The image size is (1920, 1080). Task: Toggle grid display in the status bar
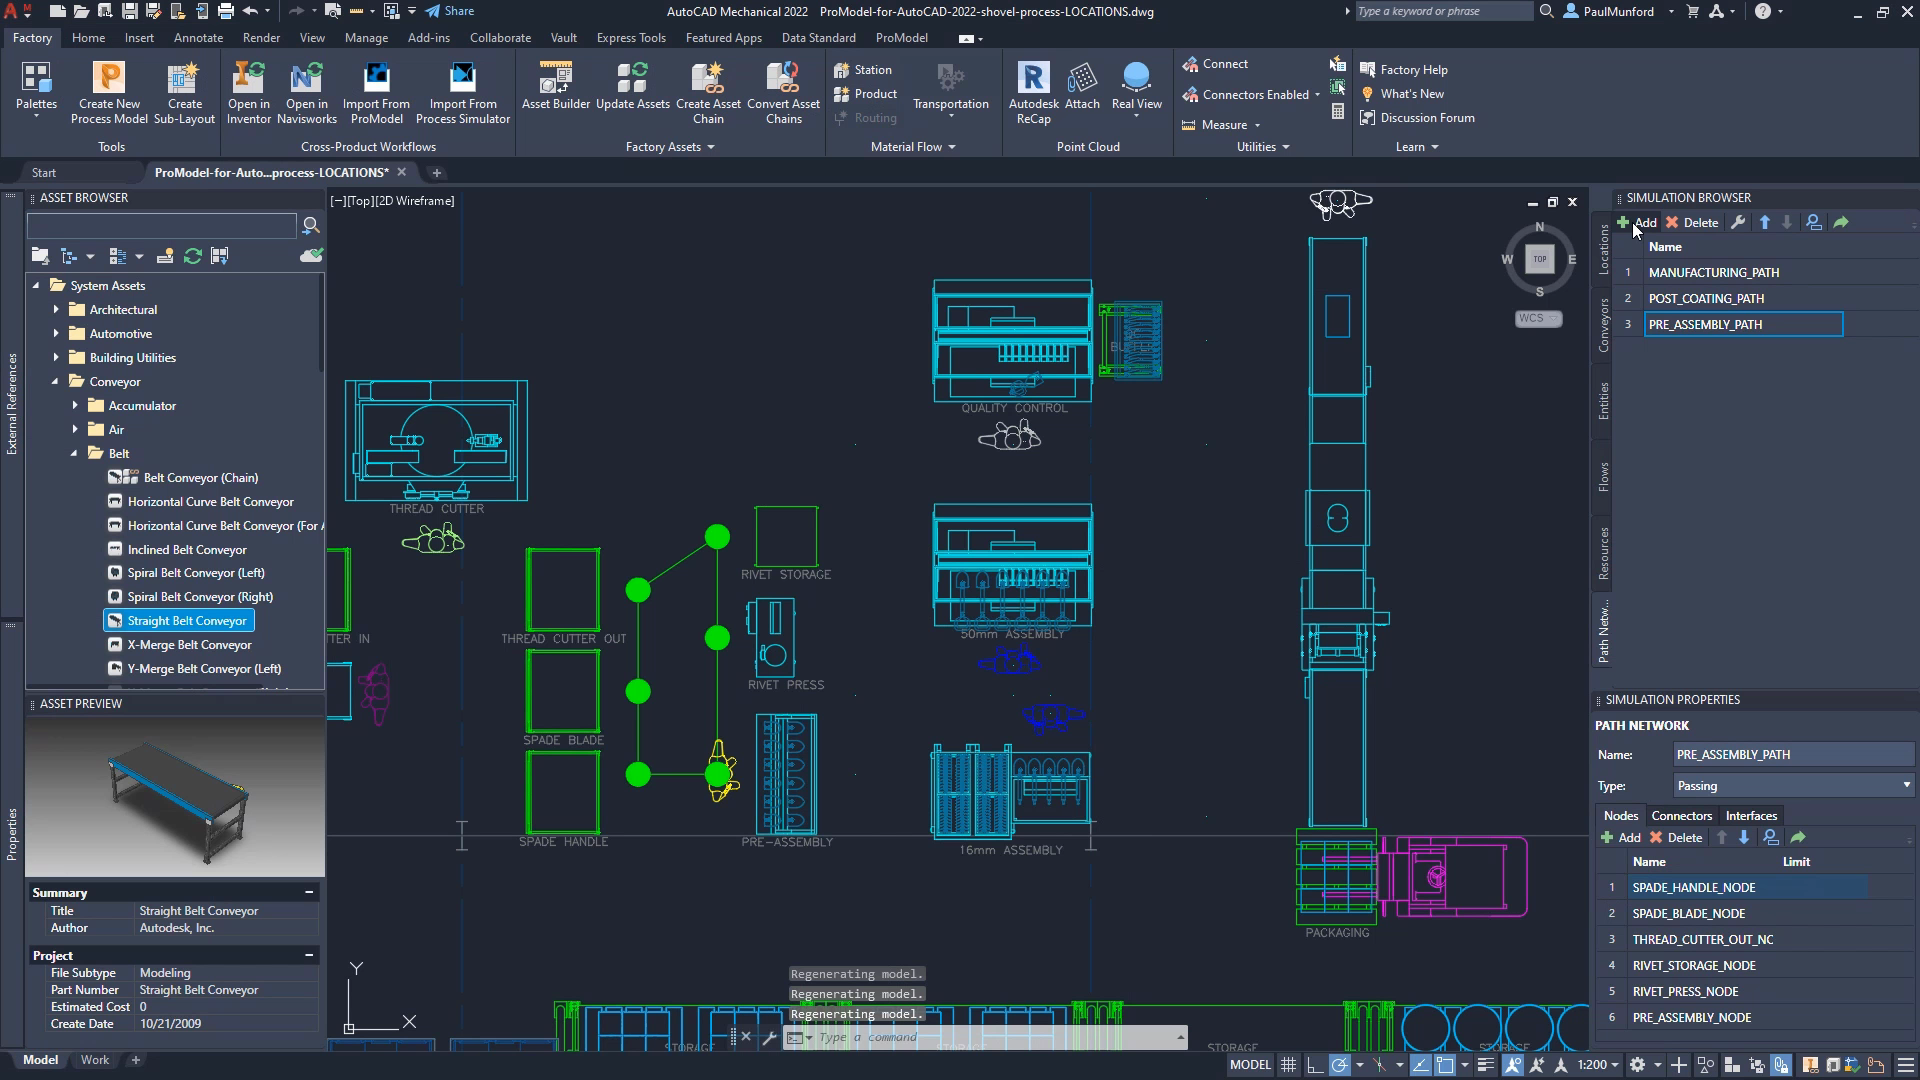1288,1064
